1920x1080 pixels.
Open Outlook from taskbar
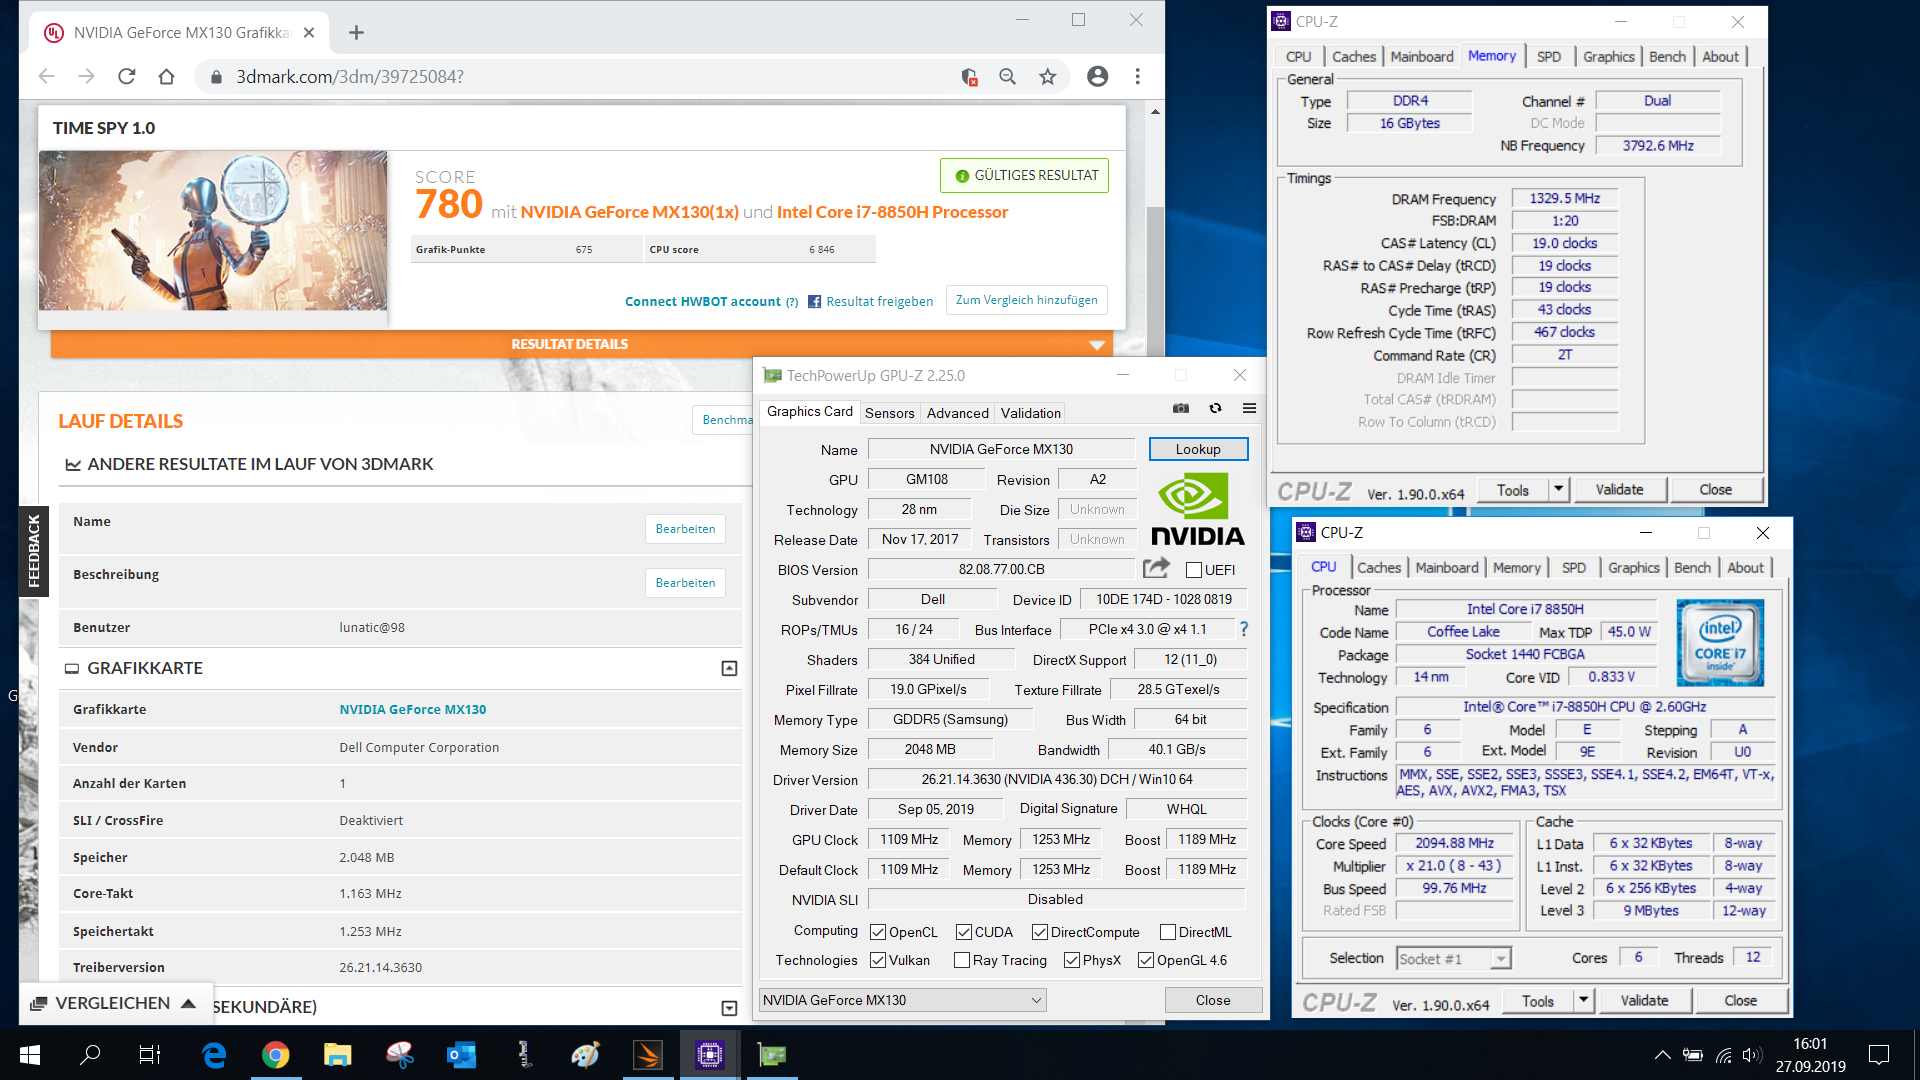(462, 1054)
